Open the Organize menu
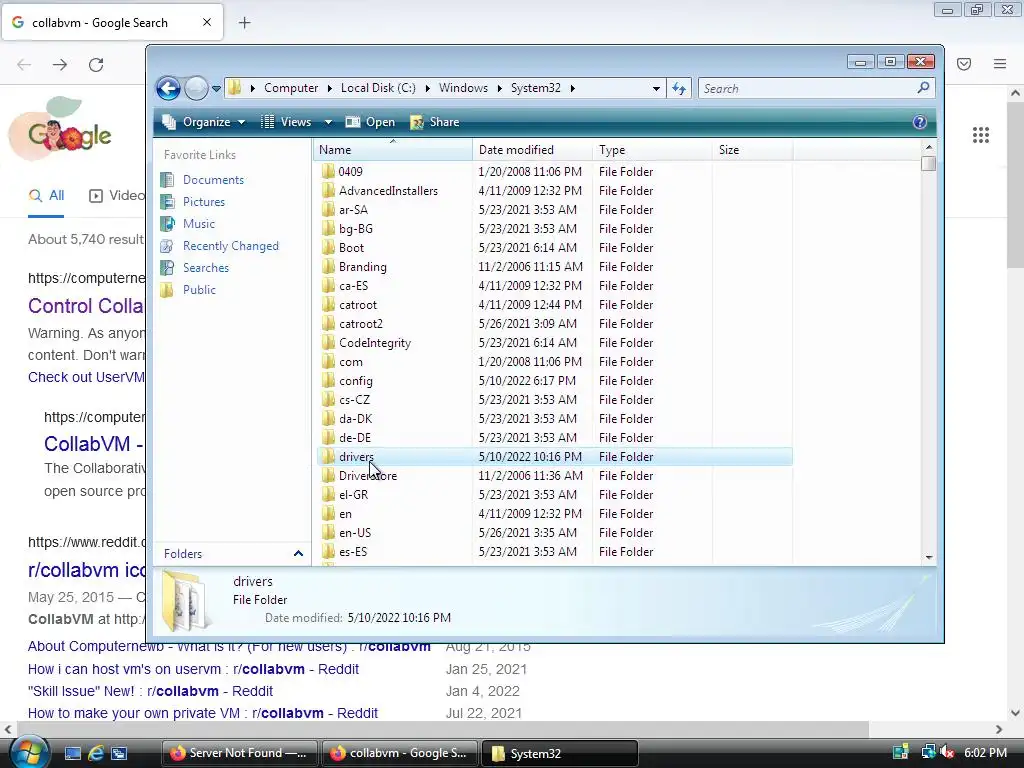Image resolution: width=1024 pixels, height=768 pixels. 204,122
